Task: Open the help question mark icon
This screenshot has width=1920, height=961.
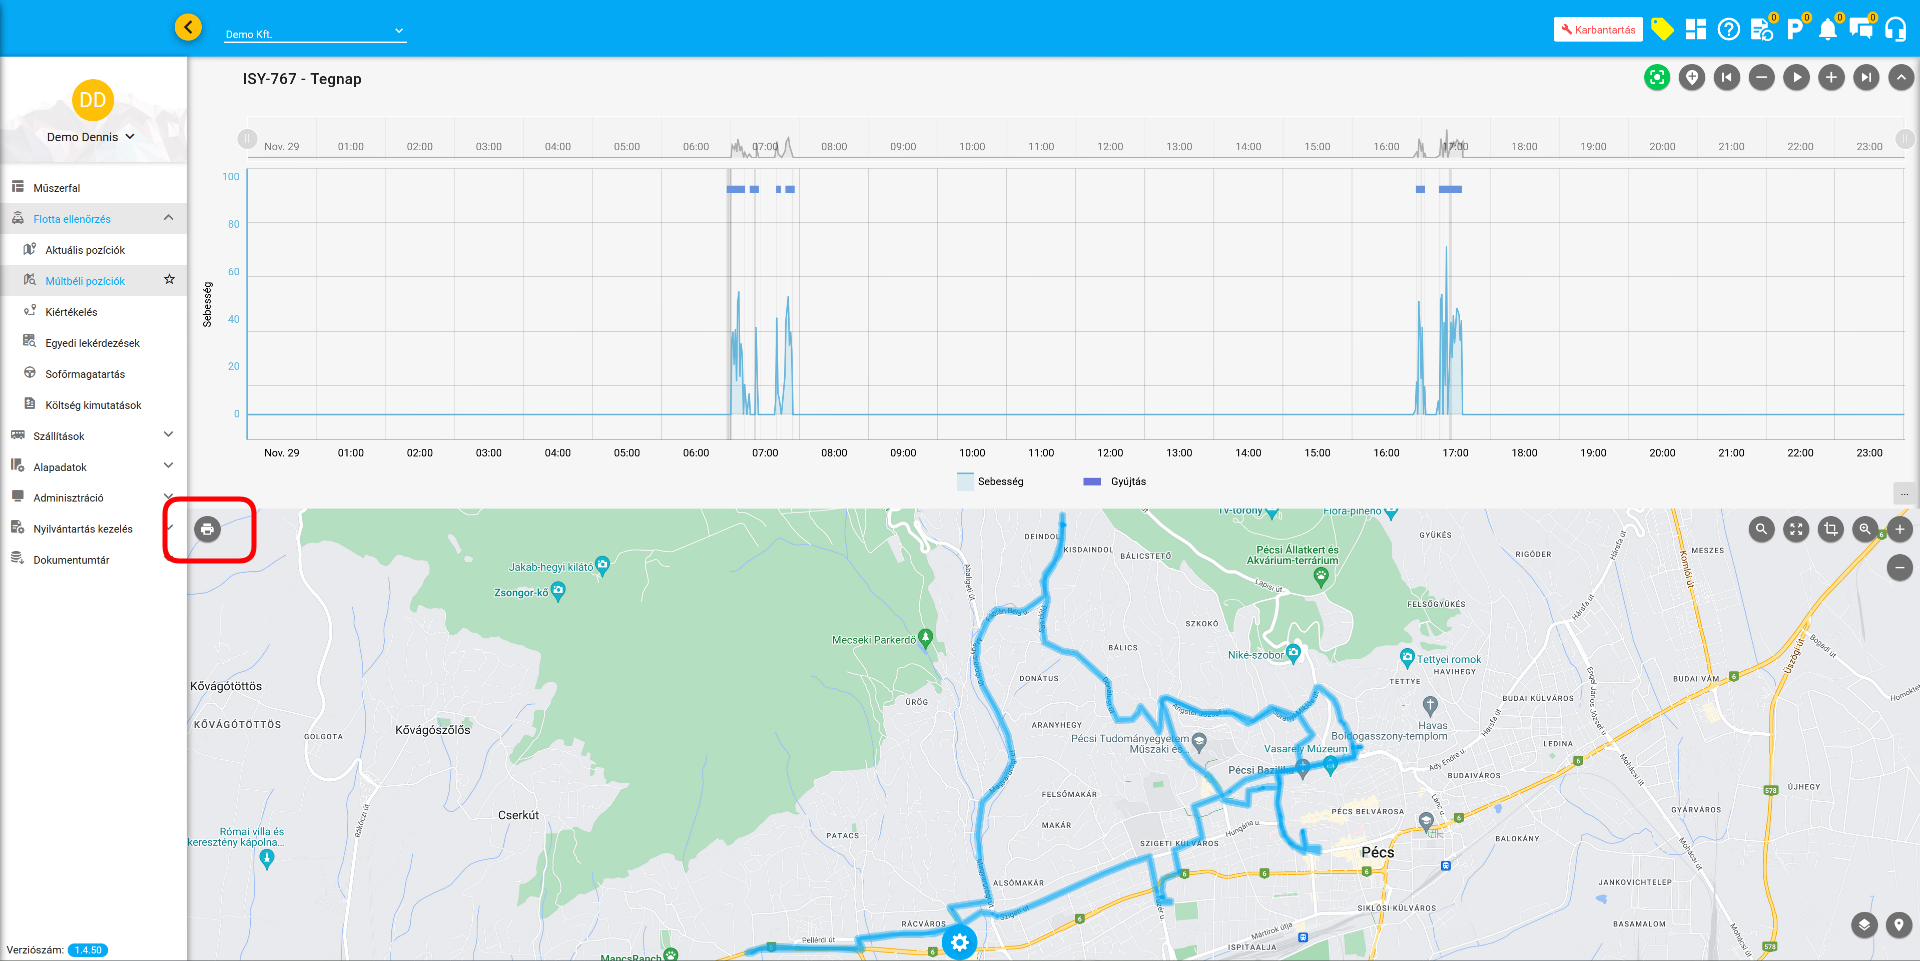Action: point(1728,29)
